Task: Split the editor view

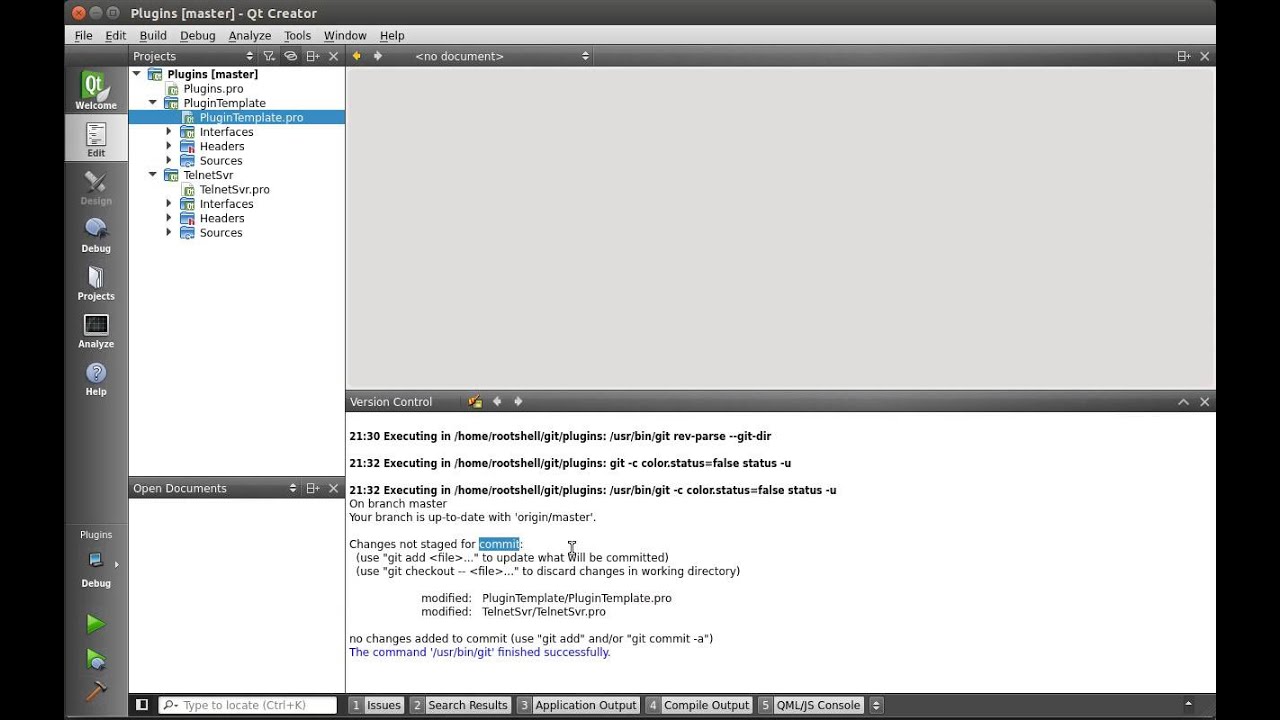Action: point(1184,56)
